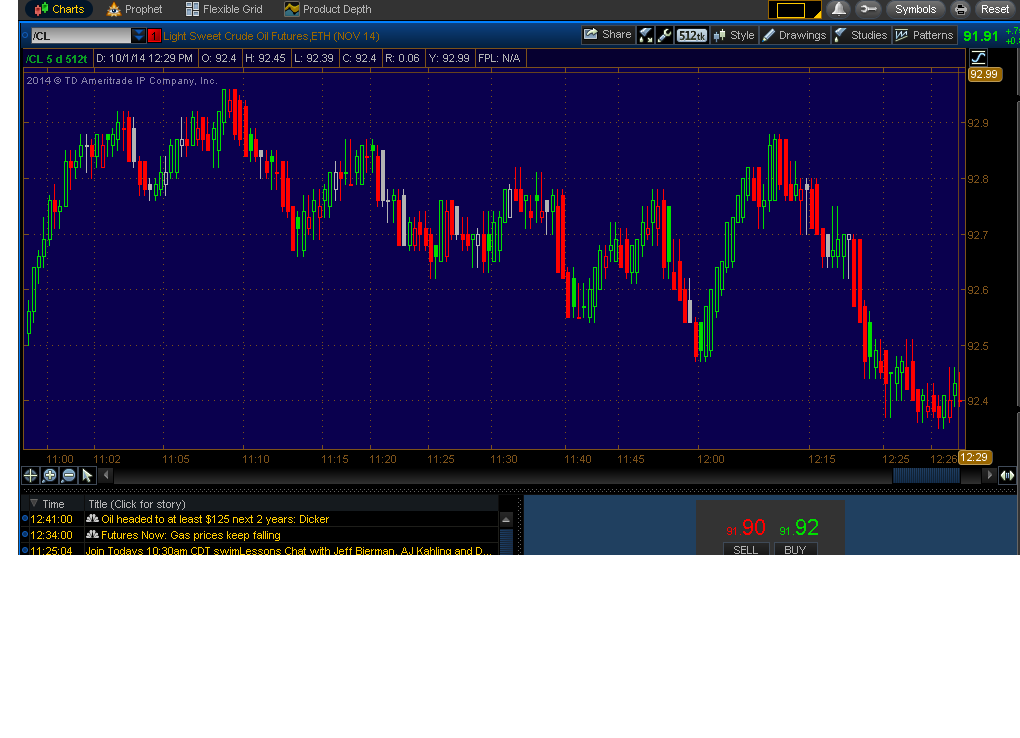Click the news list scroll-up arrow

click(x=506, y=519)
